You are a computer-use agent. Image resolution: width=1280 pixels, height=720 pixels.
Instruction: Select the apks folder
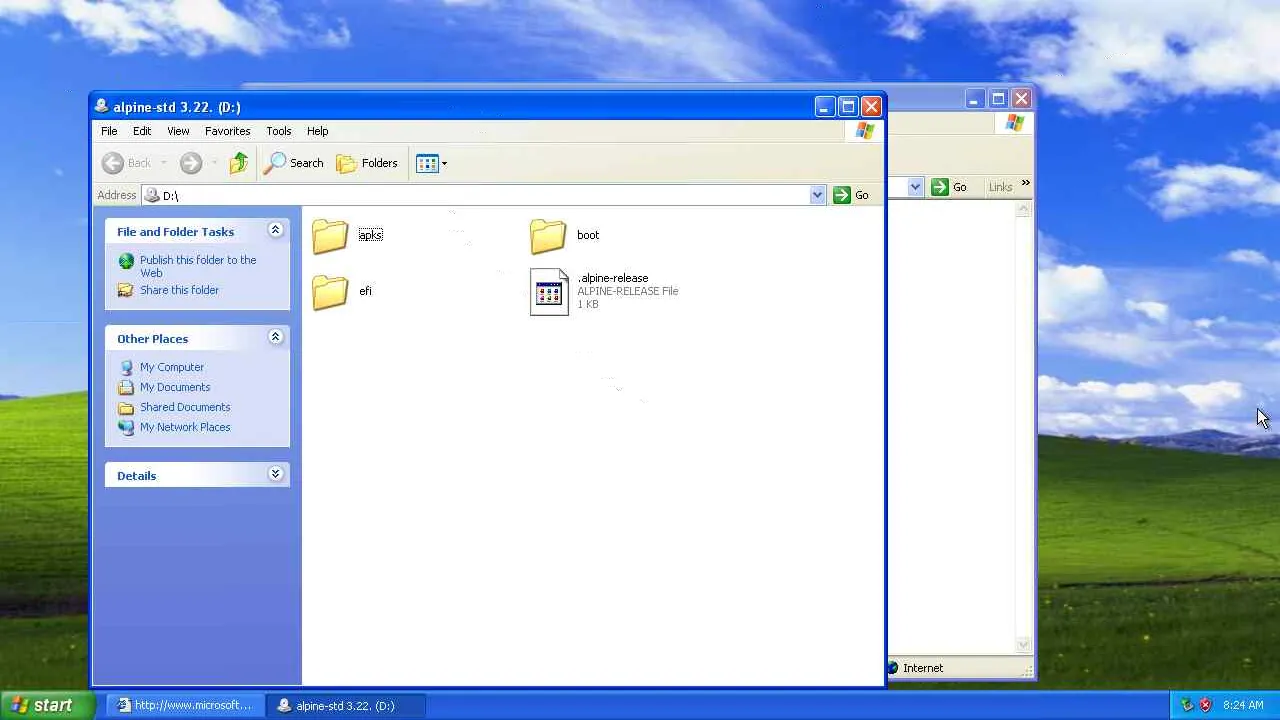[x=348, y=236]
